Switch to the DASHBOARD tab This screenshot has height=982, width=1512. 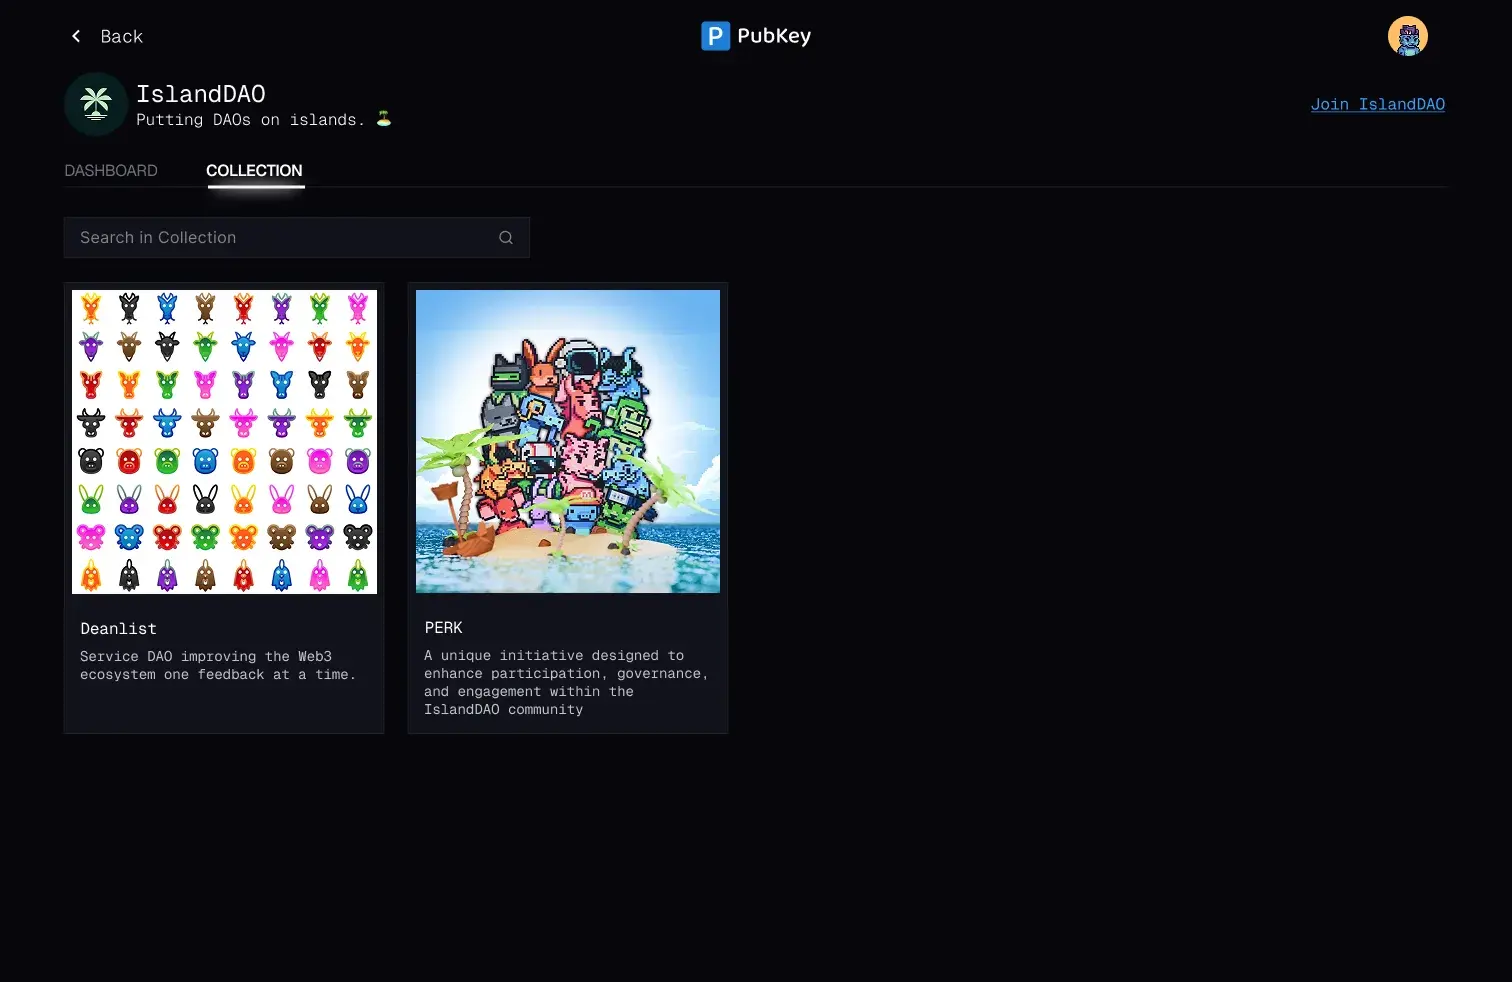[x=111, y=171]
